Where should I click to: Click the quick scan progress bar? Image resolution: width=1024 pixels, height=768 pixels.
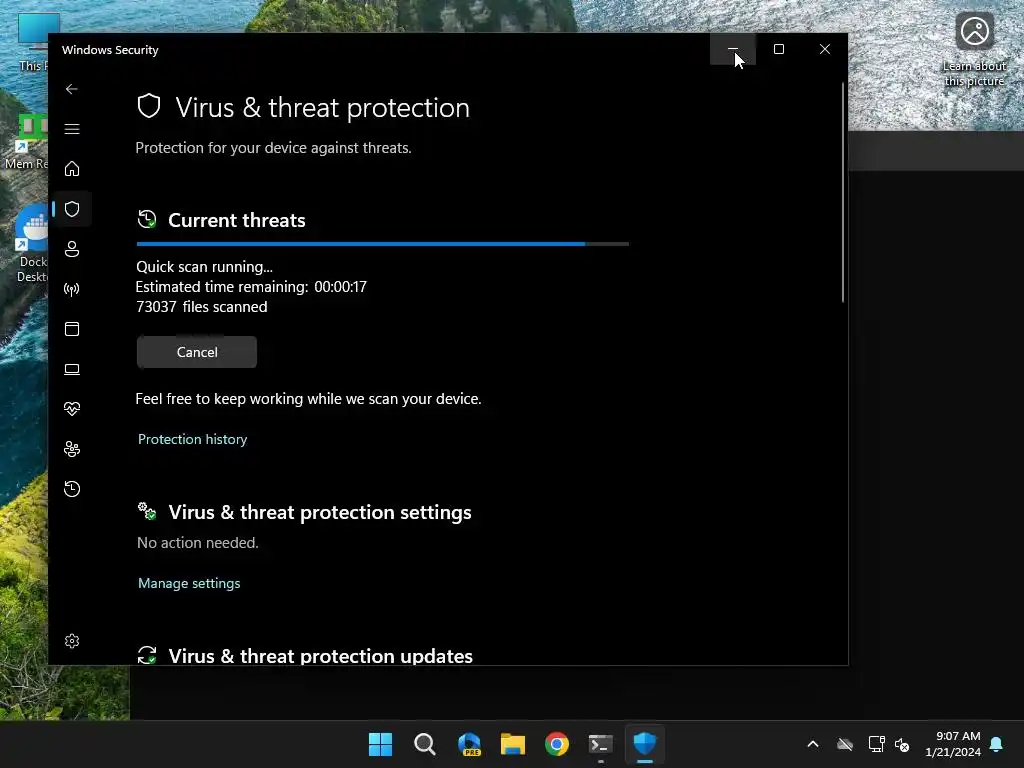[383, 244]
